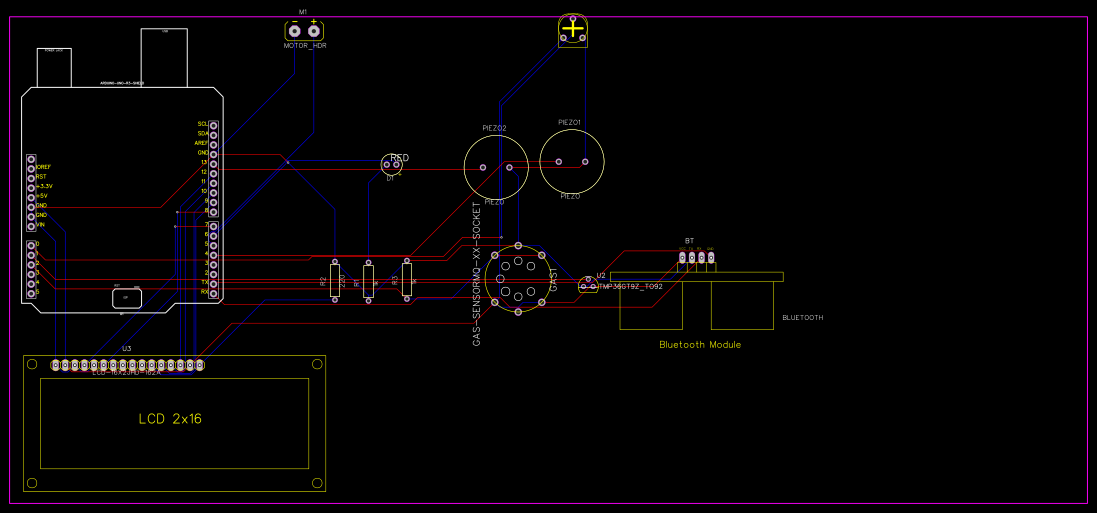Select the yellow-cross potentiometer component at top
1097x513 pixels.
(573, 30)
